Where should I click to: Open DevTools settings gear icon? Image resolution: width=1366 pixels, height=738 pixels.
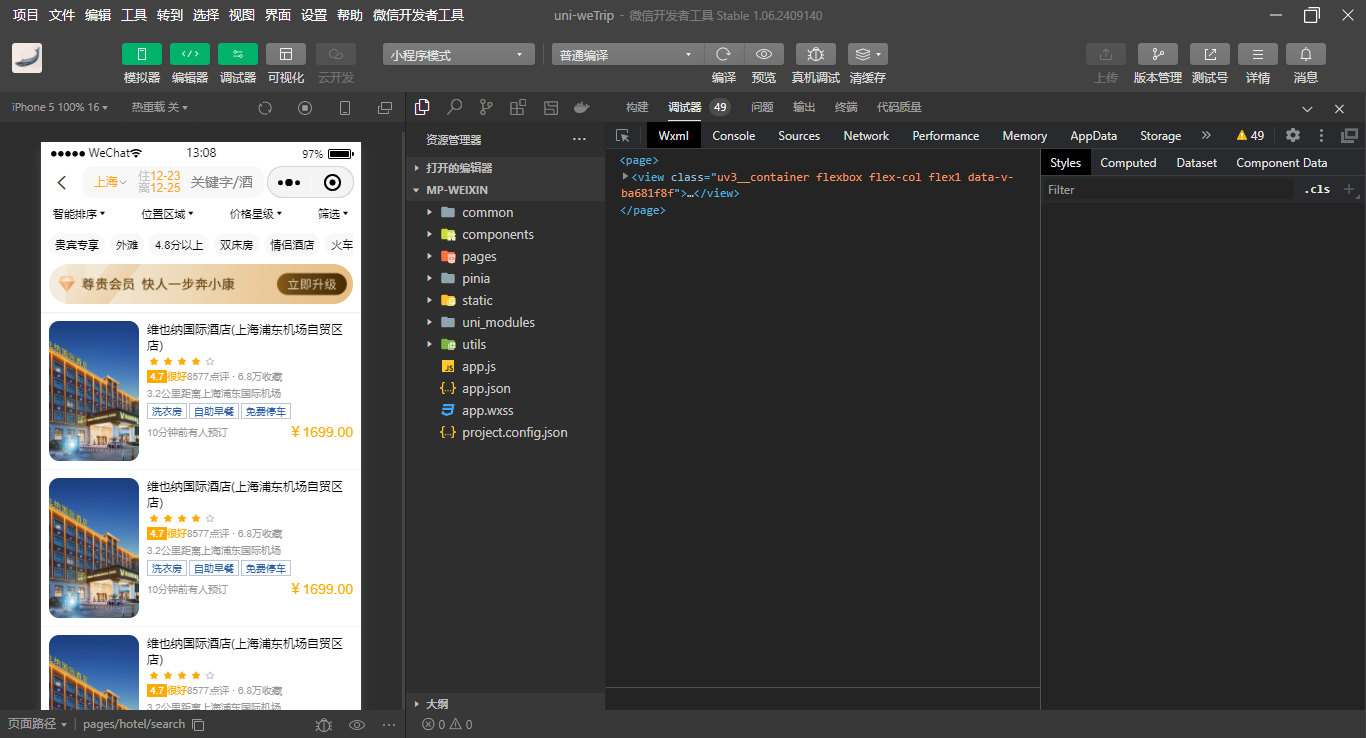1293,135
